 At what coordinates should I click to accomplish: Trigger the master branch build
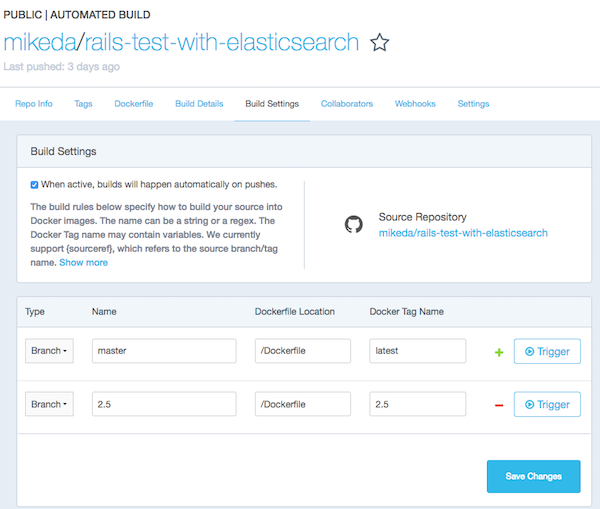point(547,351)
